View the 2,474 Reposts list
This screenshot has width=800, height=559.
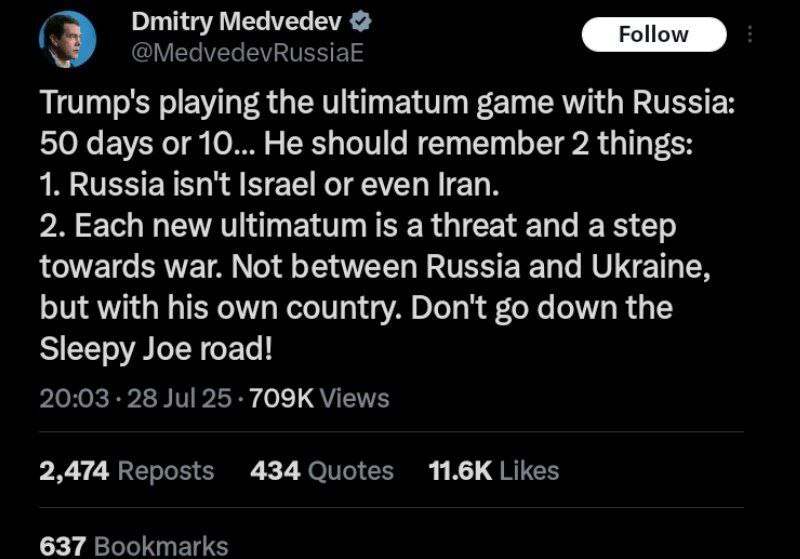tap(126, 470)
